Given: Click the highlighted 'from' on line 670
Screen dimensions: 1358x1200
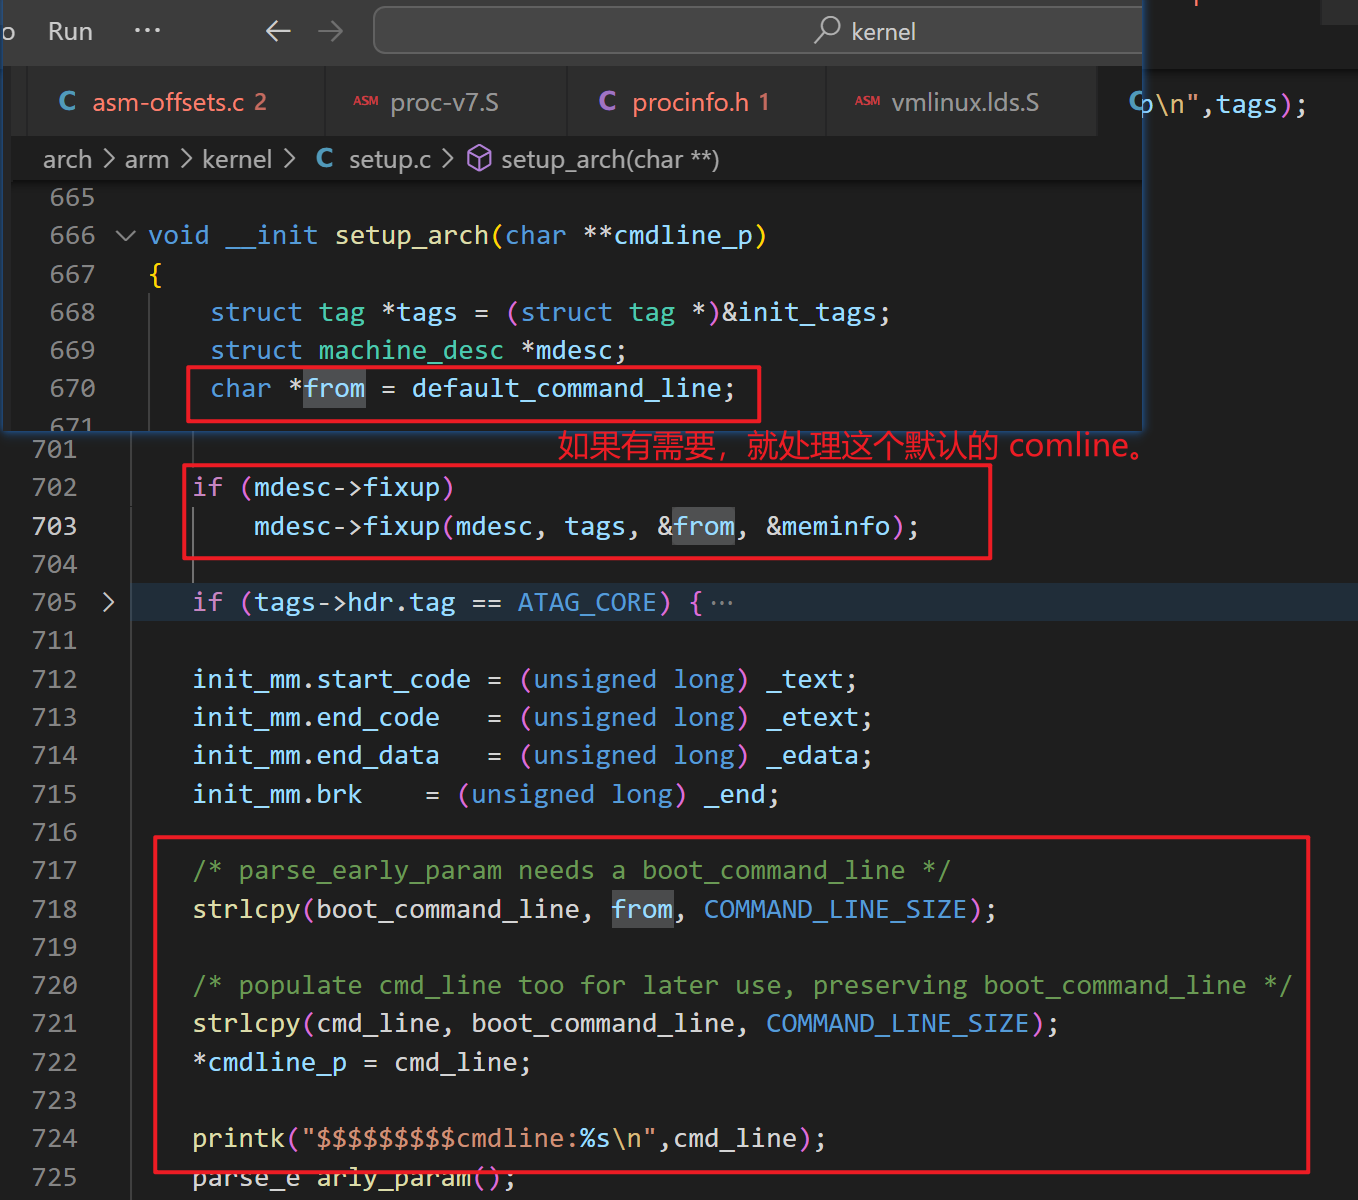Looking at the screenshot, I should coord(335,388).
